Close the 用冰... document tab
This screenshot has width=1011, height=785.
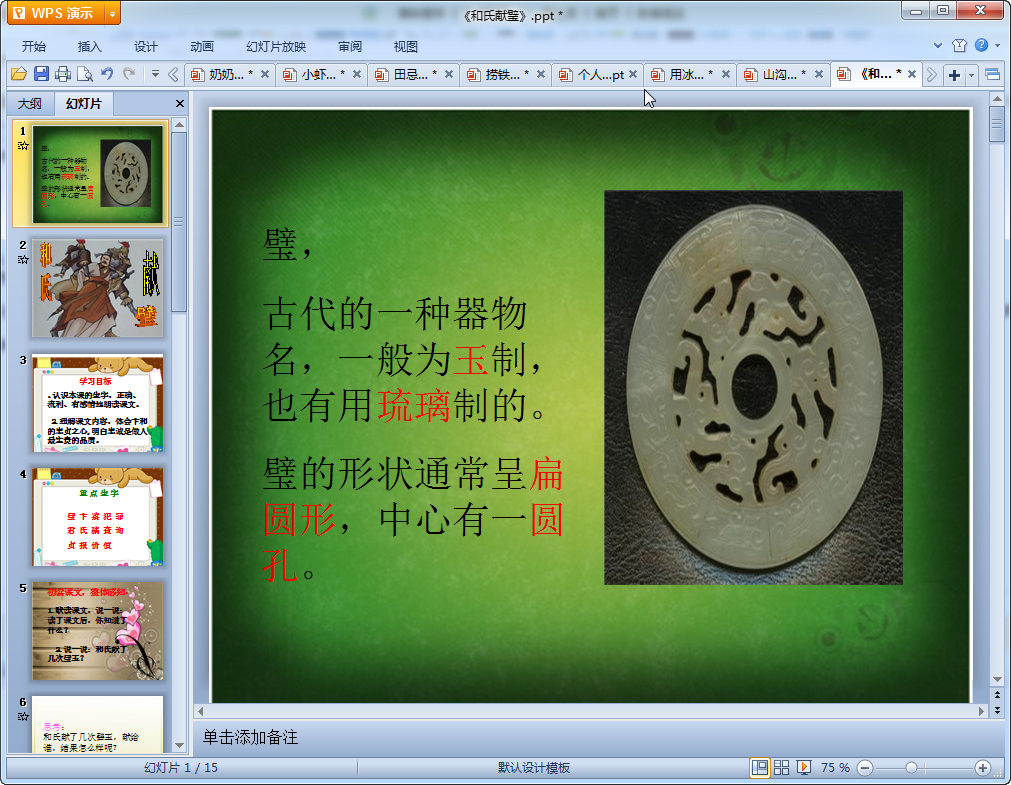[x=725, y=75]
